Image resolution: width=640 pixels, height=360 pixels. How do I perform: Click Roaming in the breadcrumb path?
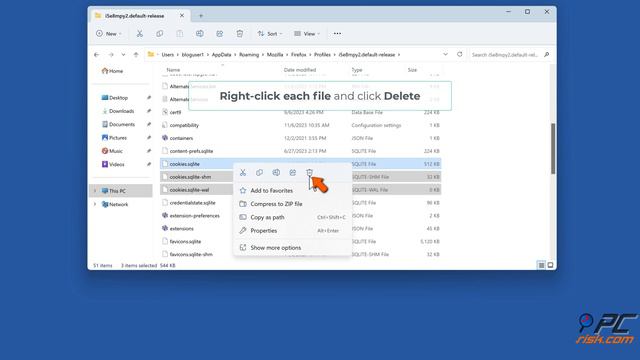(249, 55)
